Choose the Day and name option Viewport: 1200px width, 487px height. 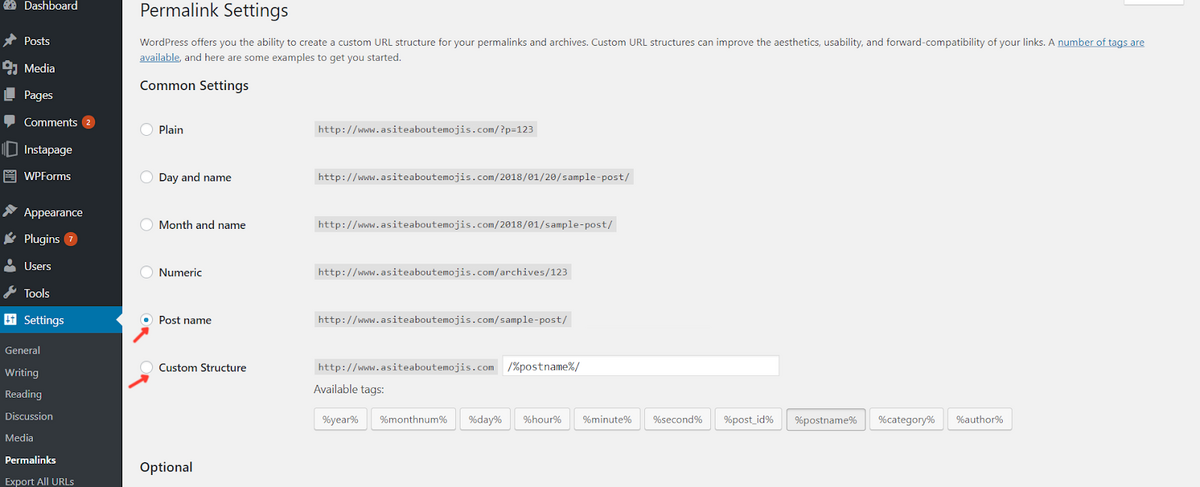click(x=147, y=177)
